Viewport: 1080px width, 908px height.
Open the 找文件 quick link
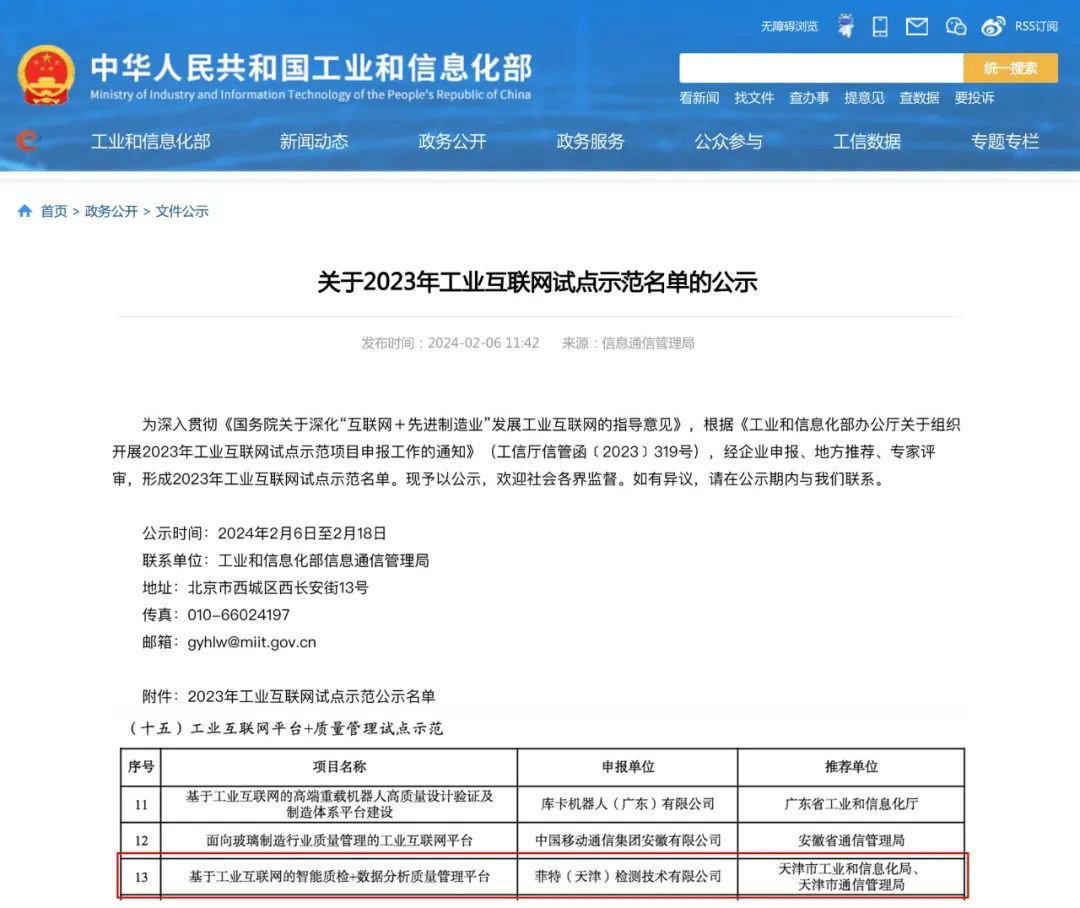pyautogui.click(x=754, y=98)
